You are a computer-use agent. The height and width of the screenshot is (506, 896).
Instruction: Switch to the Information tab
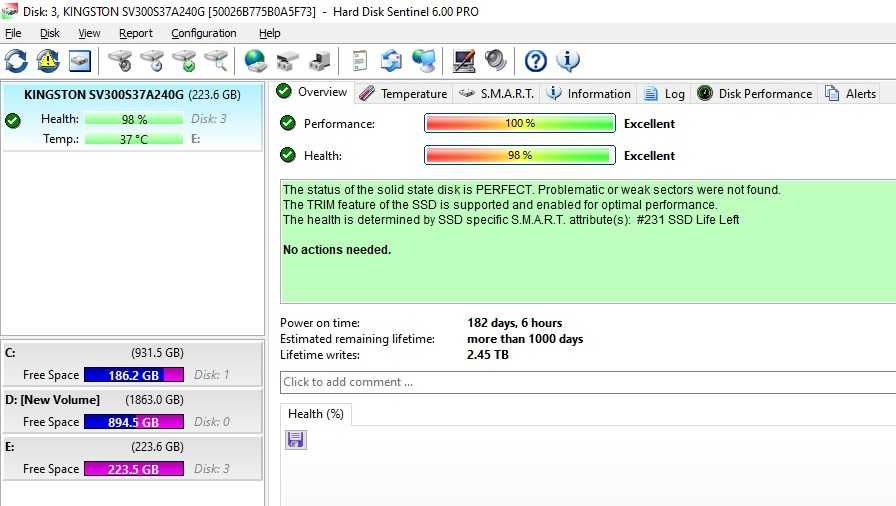point(589,94)
